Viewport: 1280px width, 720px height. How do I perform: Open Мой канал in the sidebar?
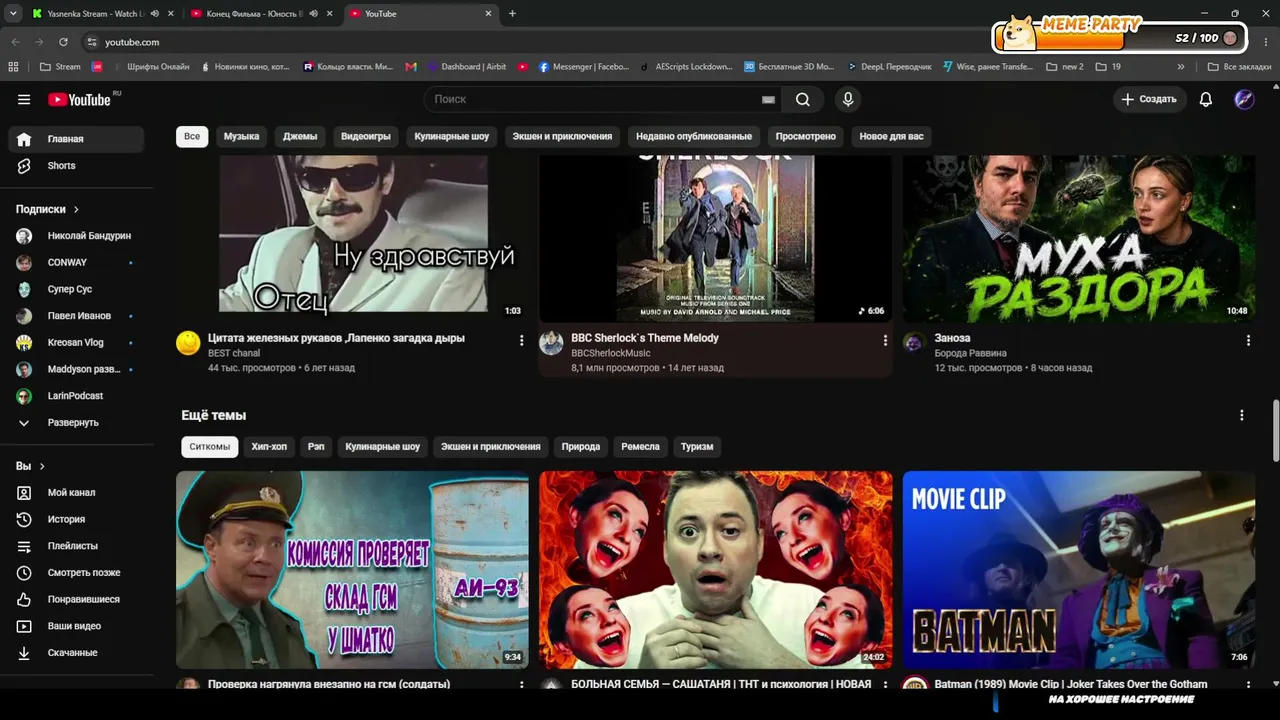point(76,492)
